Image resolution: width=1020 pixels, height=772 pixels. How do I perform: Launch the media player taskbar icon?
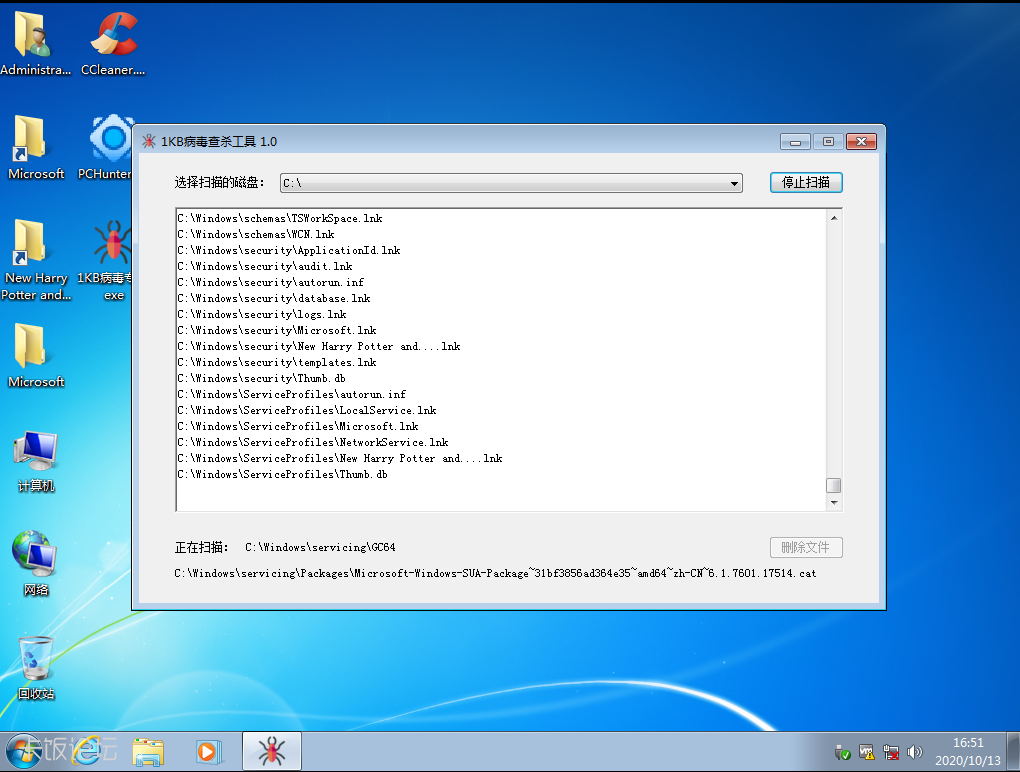[x=208, y=752]
